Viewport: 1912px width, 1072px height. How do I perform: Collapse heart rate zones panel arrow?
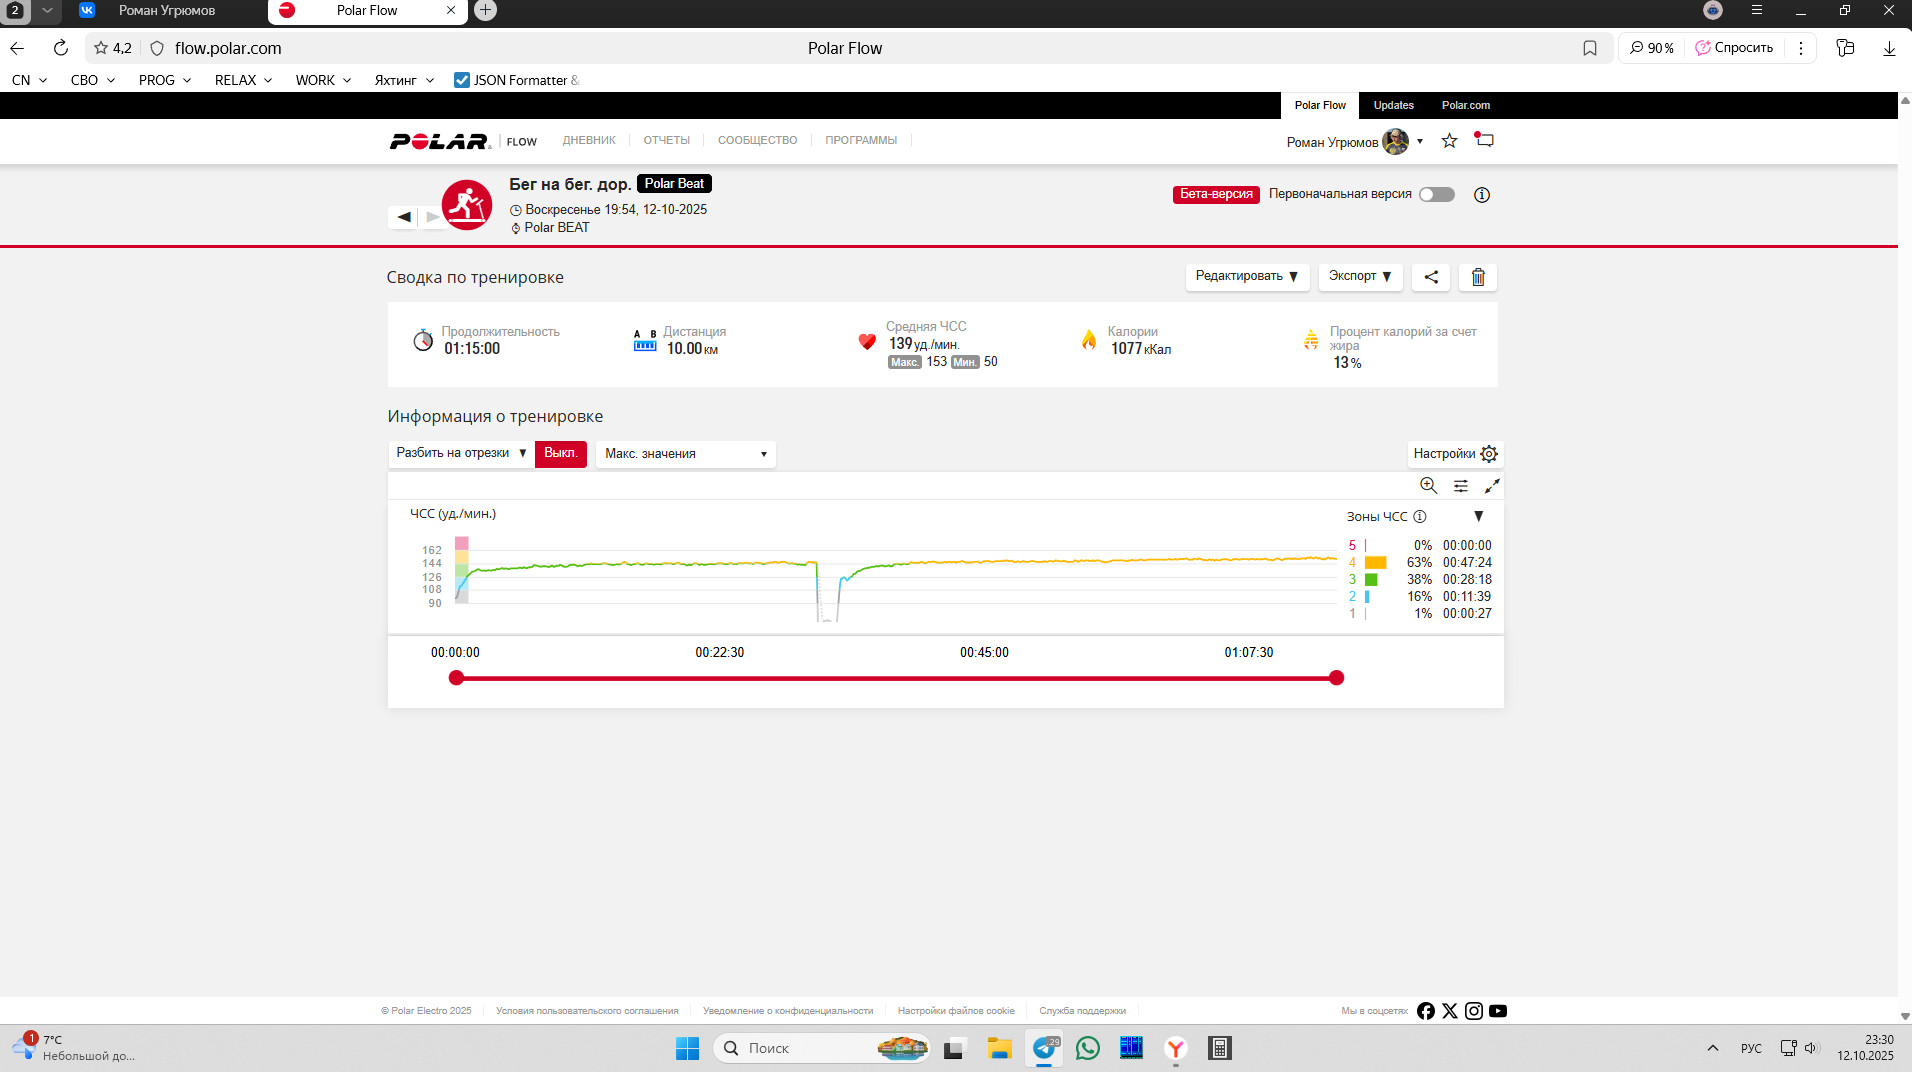click(1479, 517)
